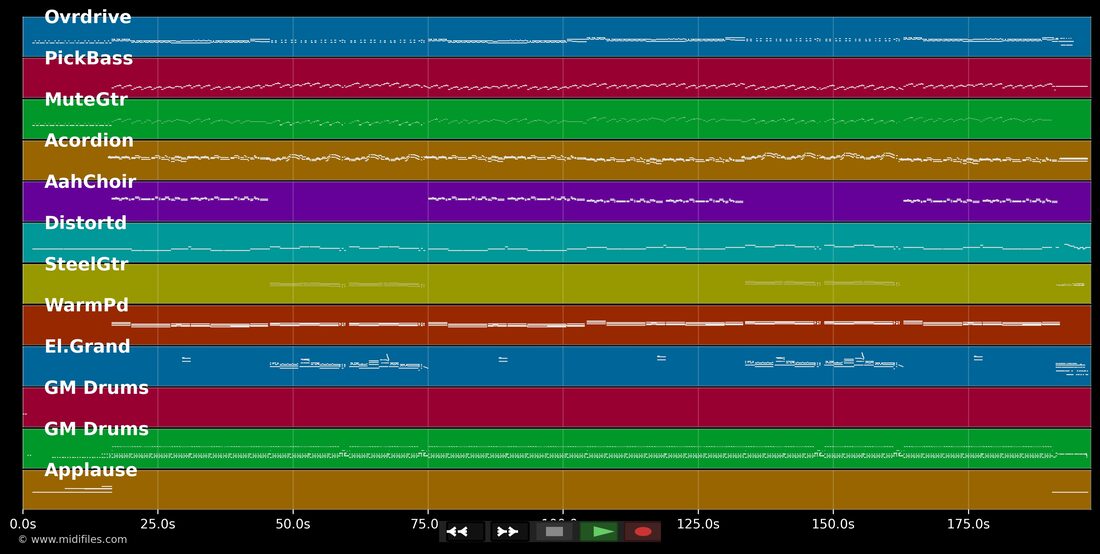
Task: Select the SteelGtr track label
Action: 86,264
